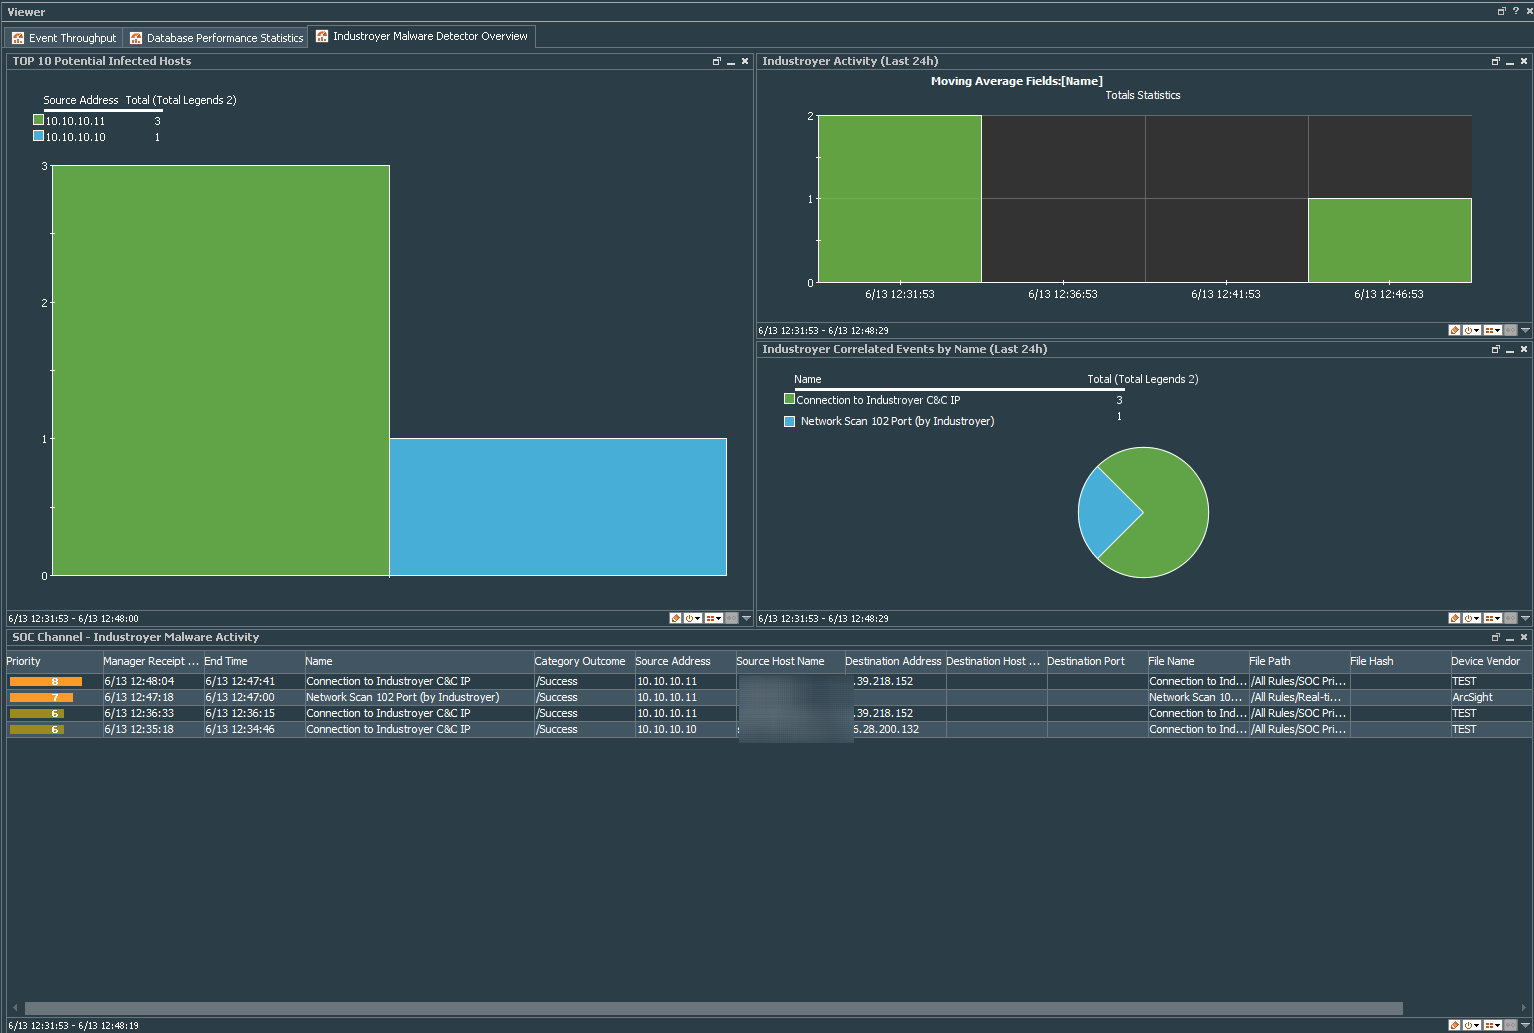The width and height of the screenshot is (1534, 1033).
Task: Click the horizontal scrollbar at the bottom
Action: (713, 1008)
